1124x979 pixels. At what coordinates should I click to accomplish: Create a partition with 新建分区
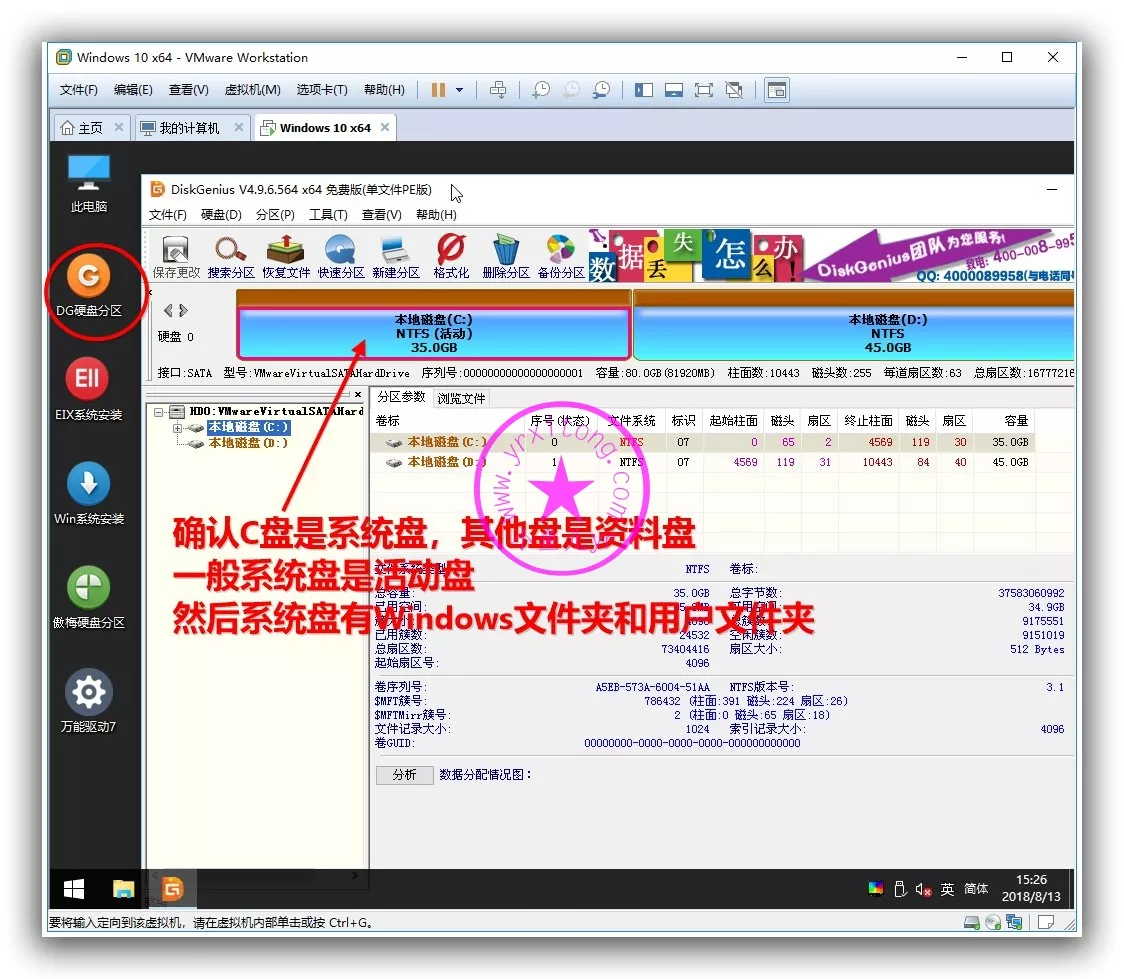[x=396, y=257]
